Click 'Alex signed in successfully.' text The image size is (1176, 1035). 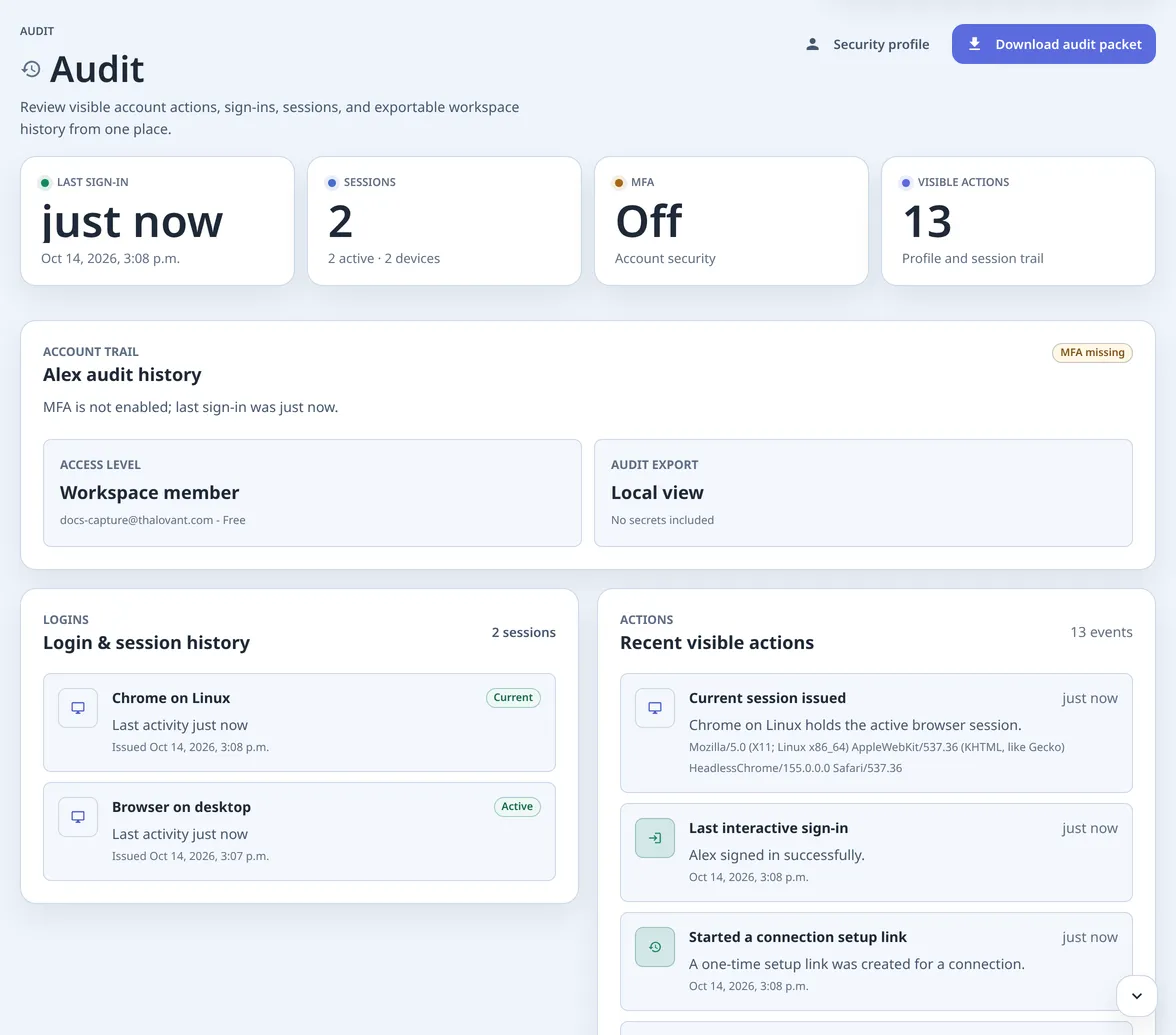(777, 855)
